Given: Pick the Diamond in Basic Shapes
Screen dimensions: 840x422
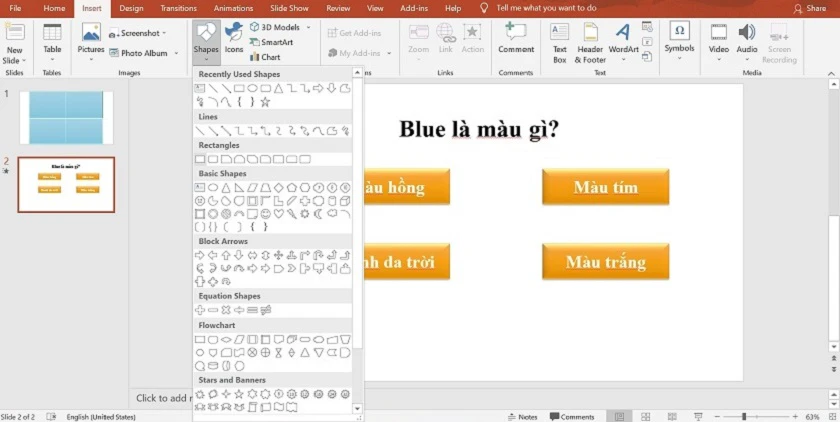Looking at the screenshot, I should [x=279, y=188].
